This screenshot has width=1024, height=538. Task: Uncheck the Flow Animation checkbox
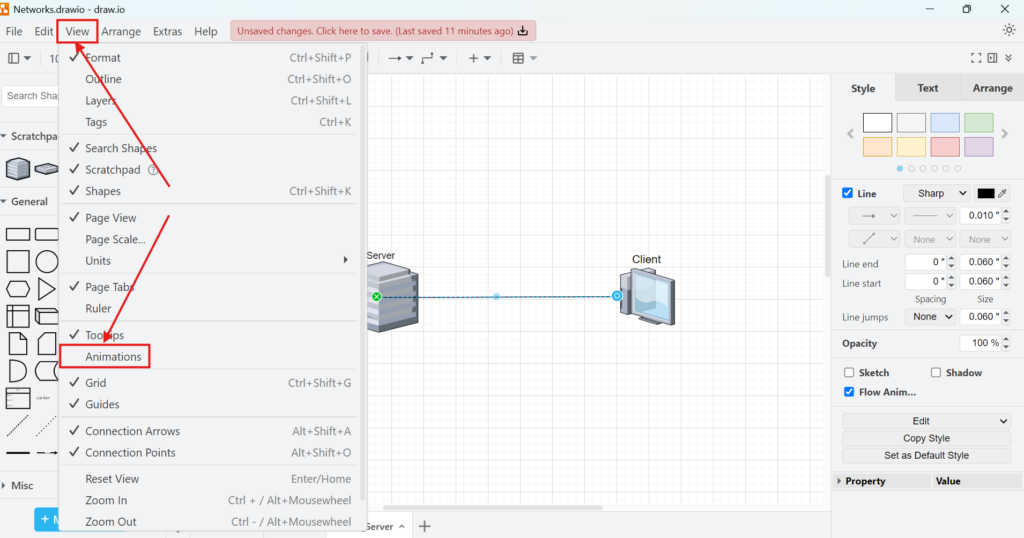point(849,392)
